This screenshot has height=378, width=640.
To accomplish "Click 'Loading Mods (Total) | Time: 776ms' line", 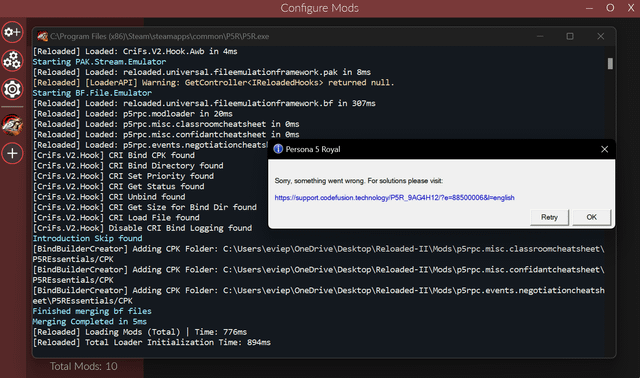I will [140, 332].
